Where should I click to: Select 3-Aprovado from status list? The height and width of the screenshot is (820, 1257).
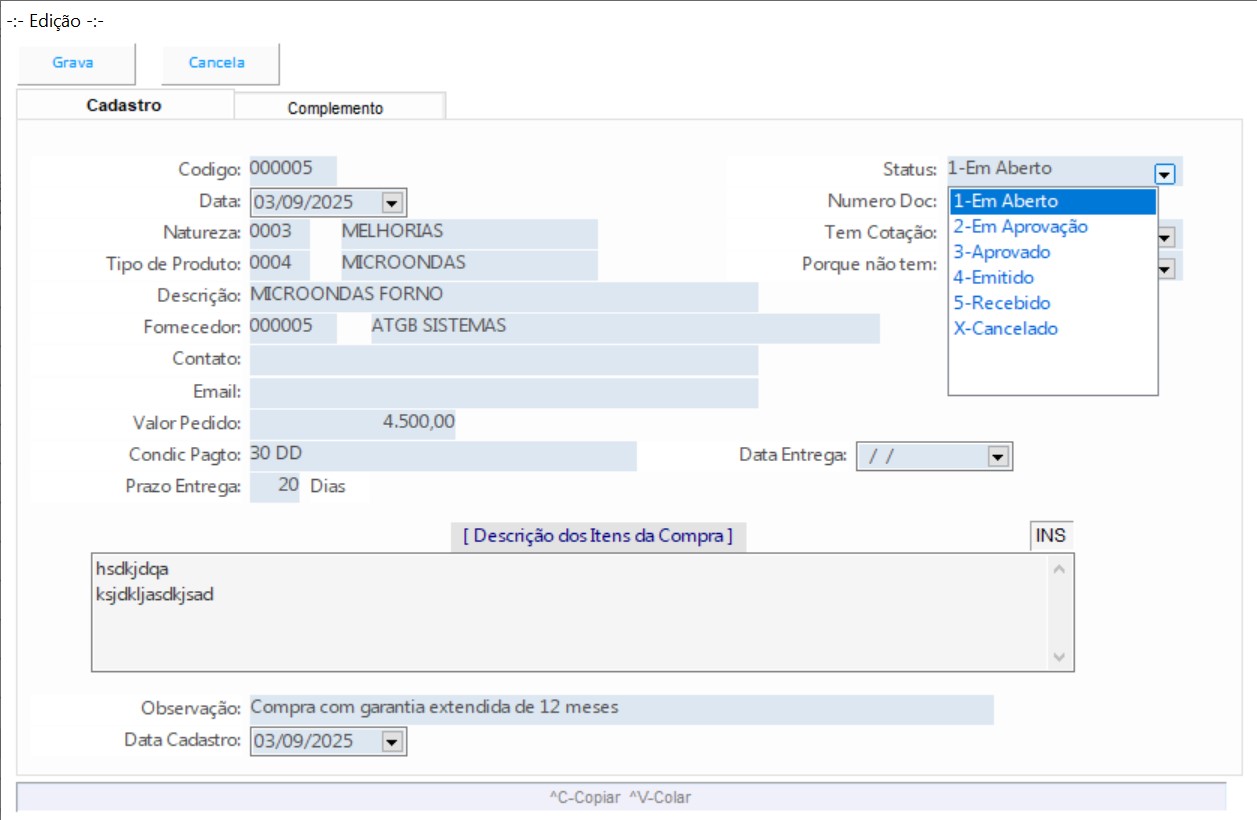[1001, 252]
